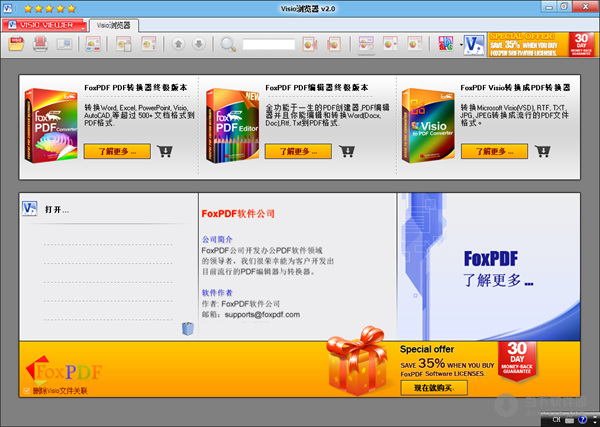Click the magnifier search icon
Screen dimensions: 600x427
coord(228,44)
